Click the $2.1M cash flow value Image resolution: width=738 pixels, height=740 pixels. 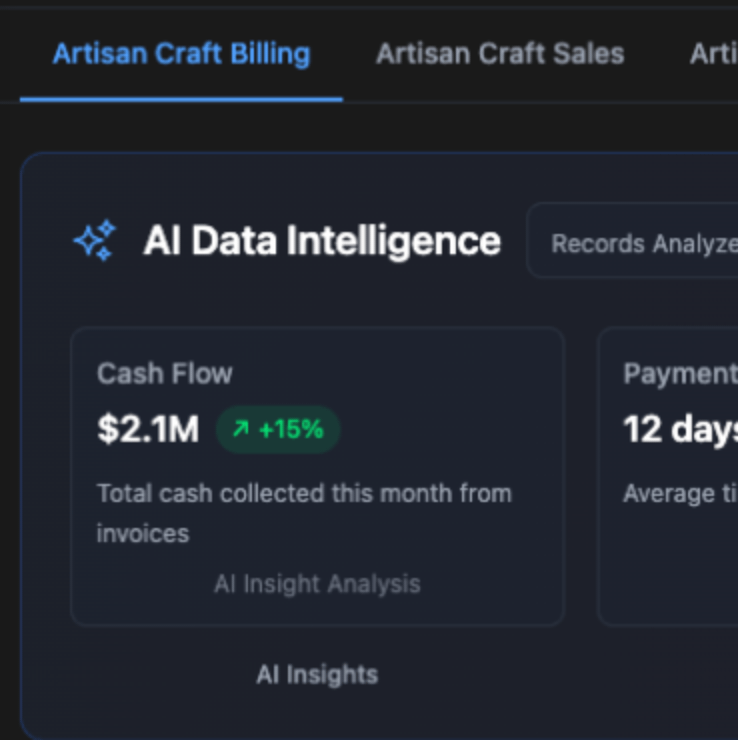148,429
